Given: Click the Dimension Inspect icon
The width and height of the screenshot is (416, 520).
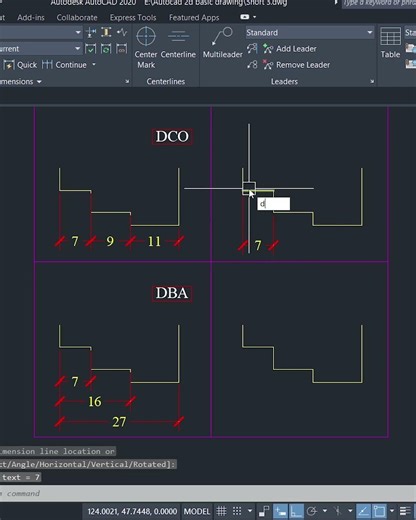Looking at the screenshot, I should coord(90,49).
